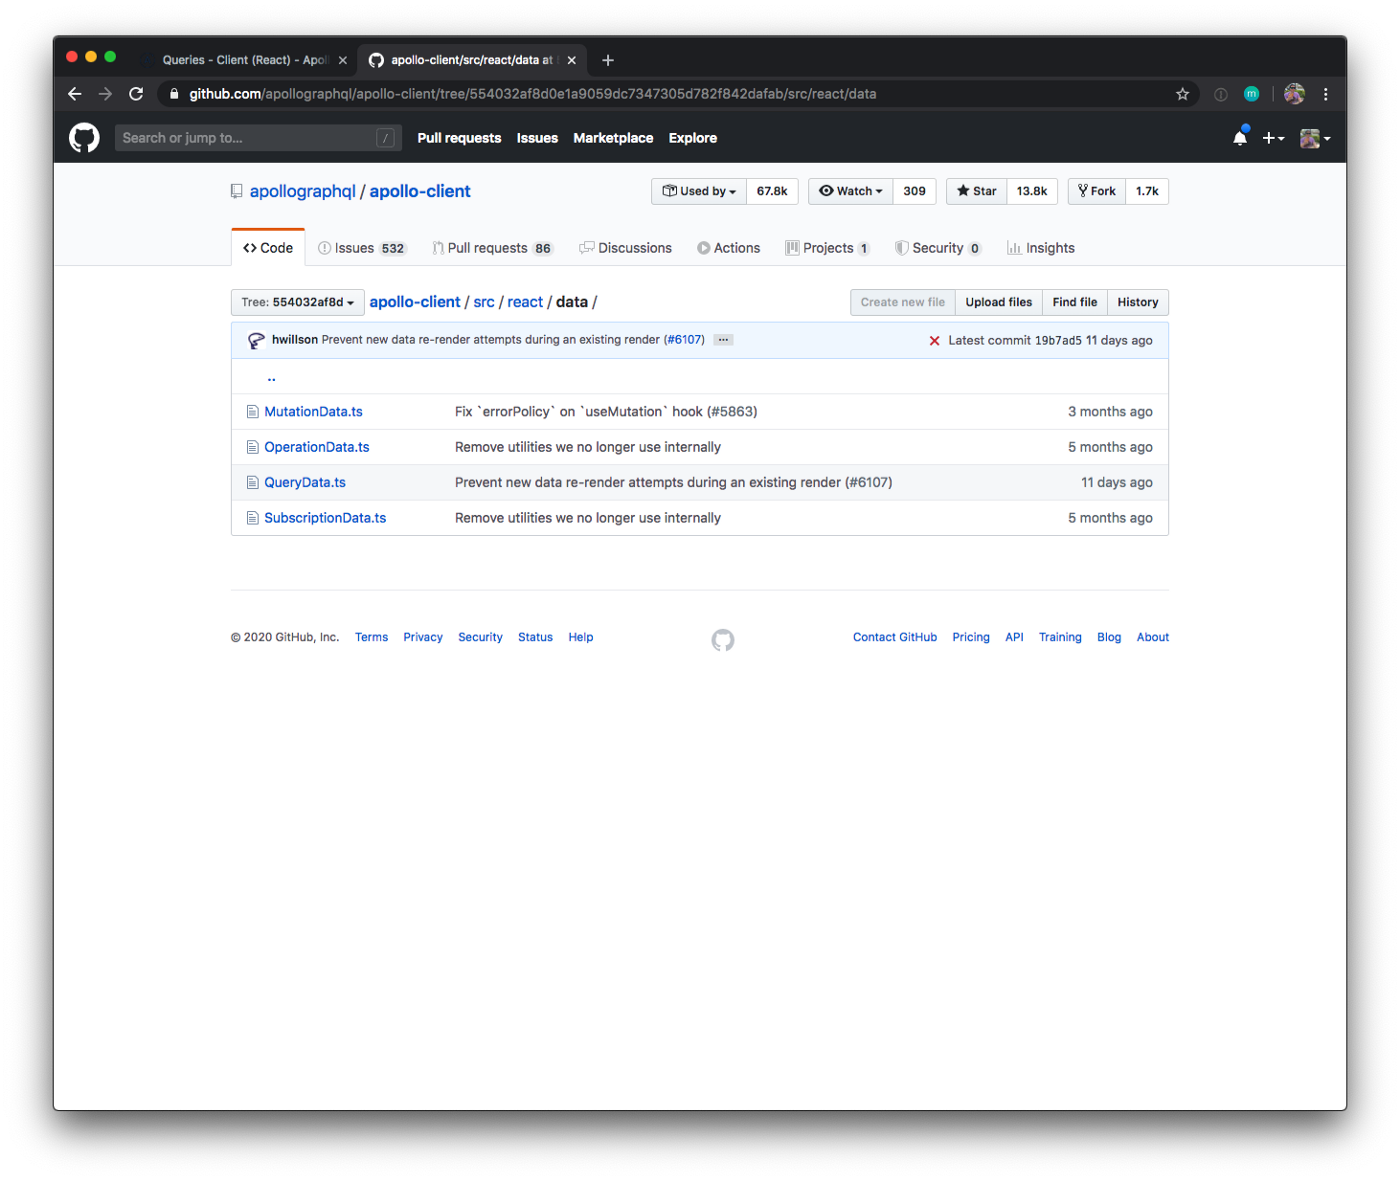The height and width of the screenshot is (1181, 1400).
Task: Open latest commit 19b7ad5
Action: [1058, 341]
